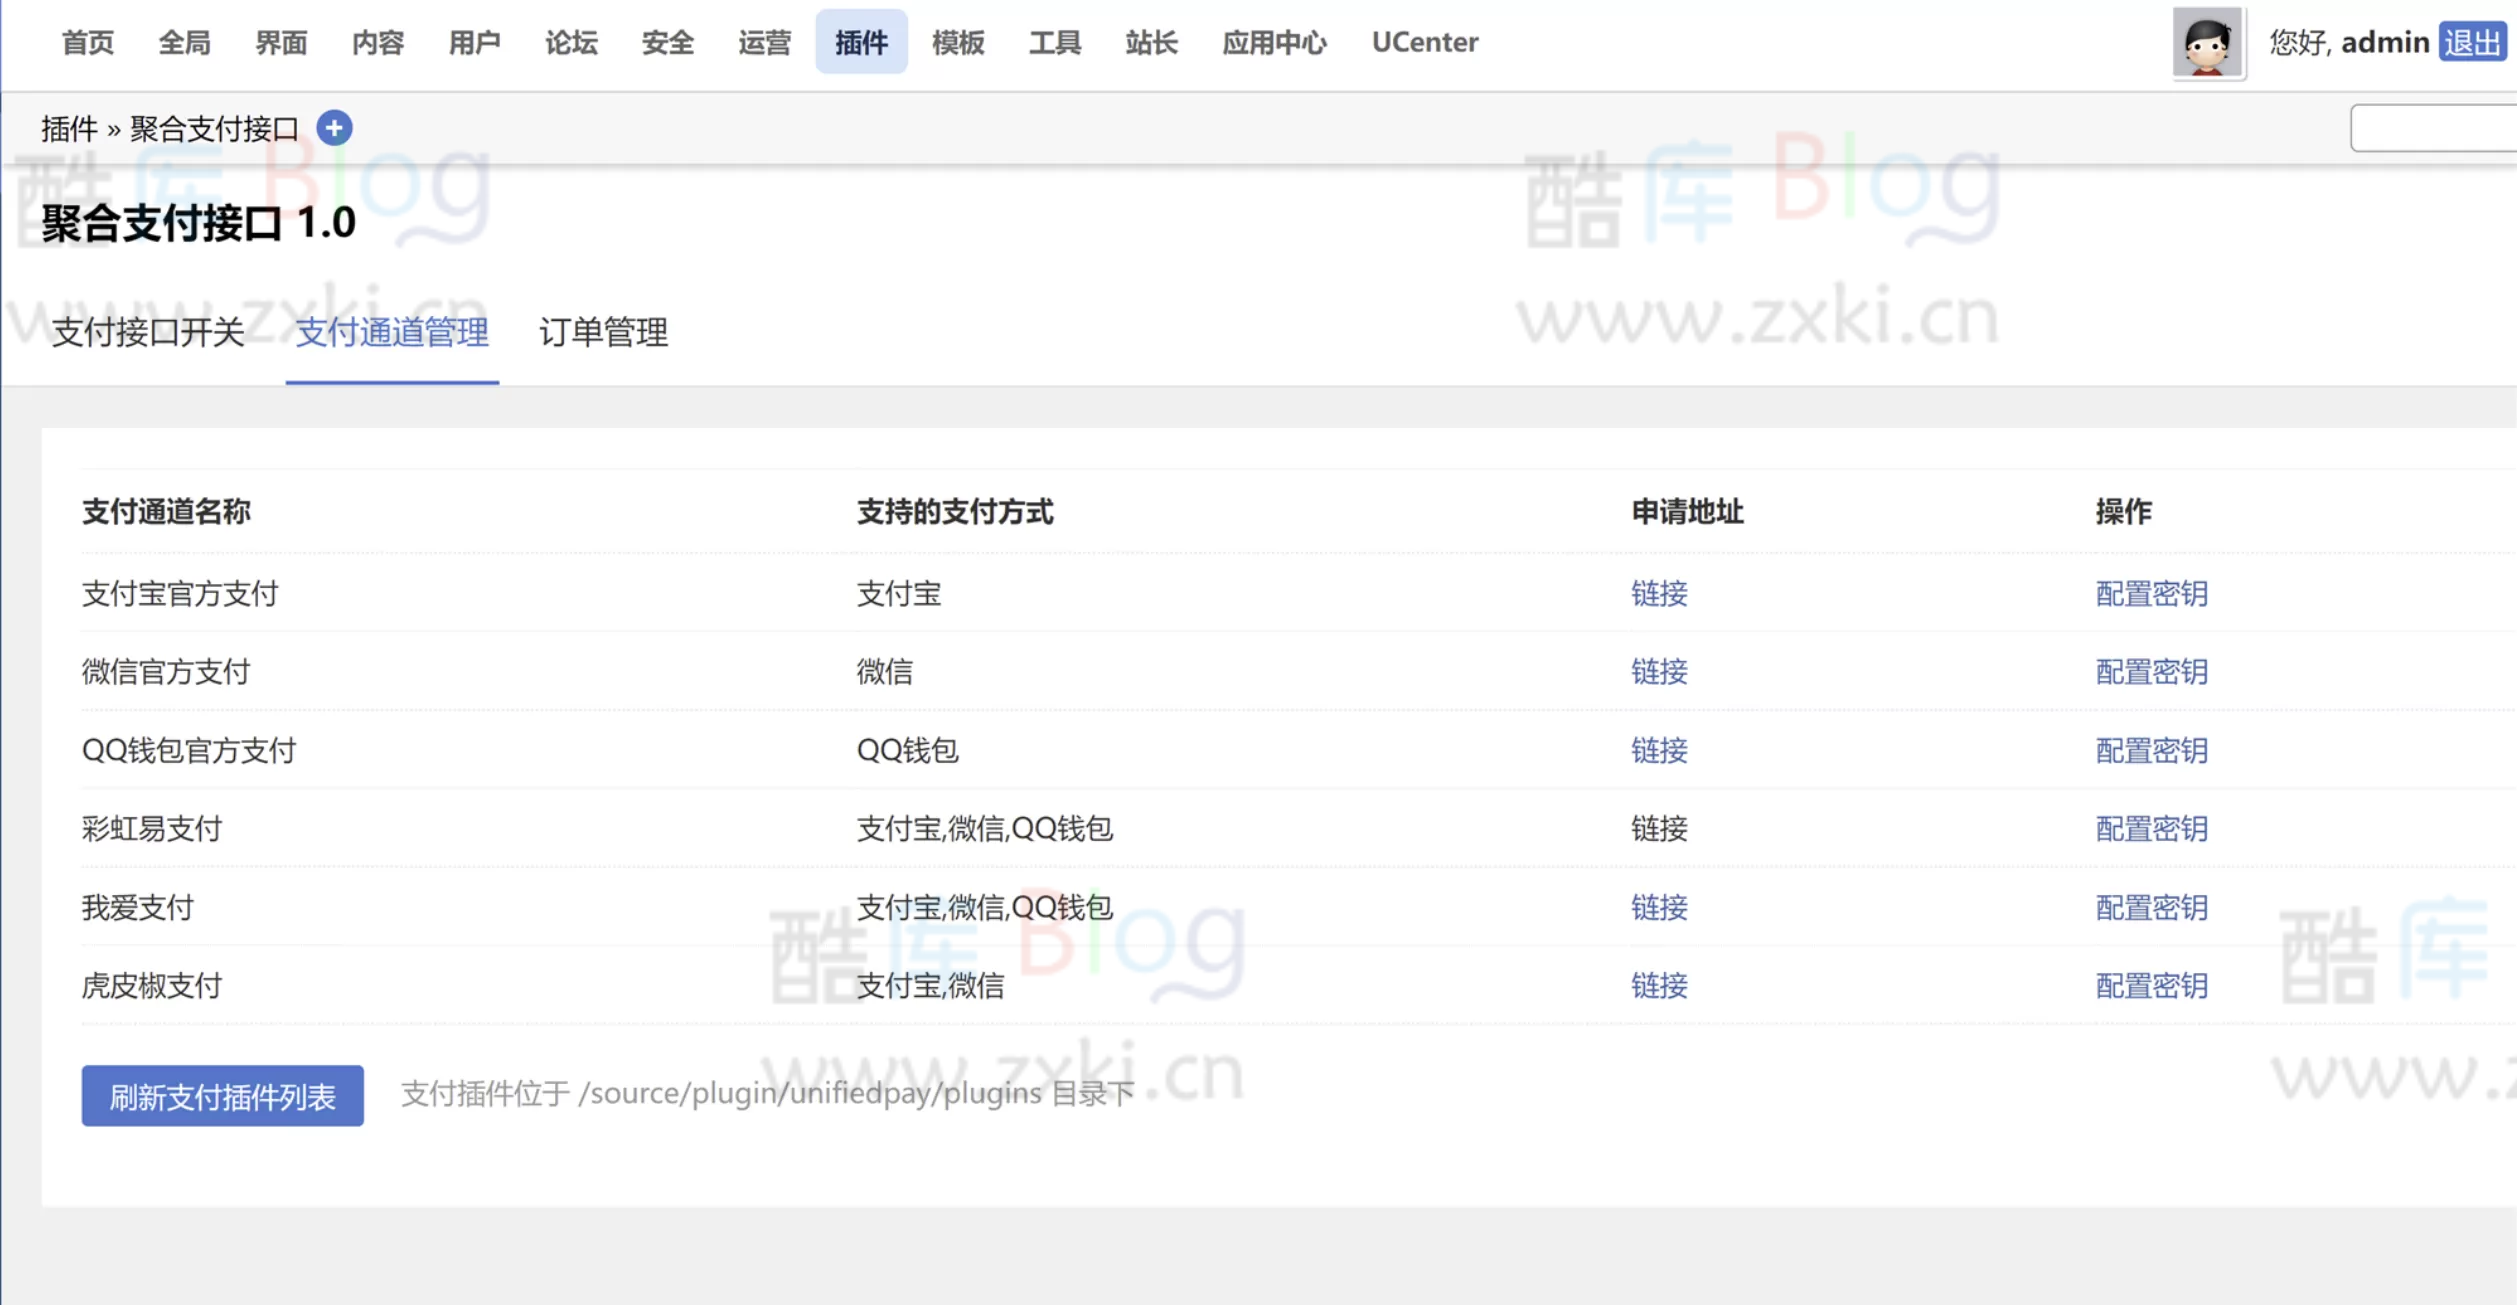This screenshot has width=2517, height=1305.
Task: Click 刷新支付插件列表 button
Action: pyautogui.click(x=222, y=1096)
